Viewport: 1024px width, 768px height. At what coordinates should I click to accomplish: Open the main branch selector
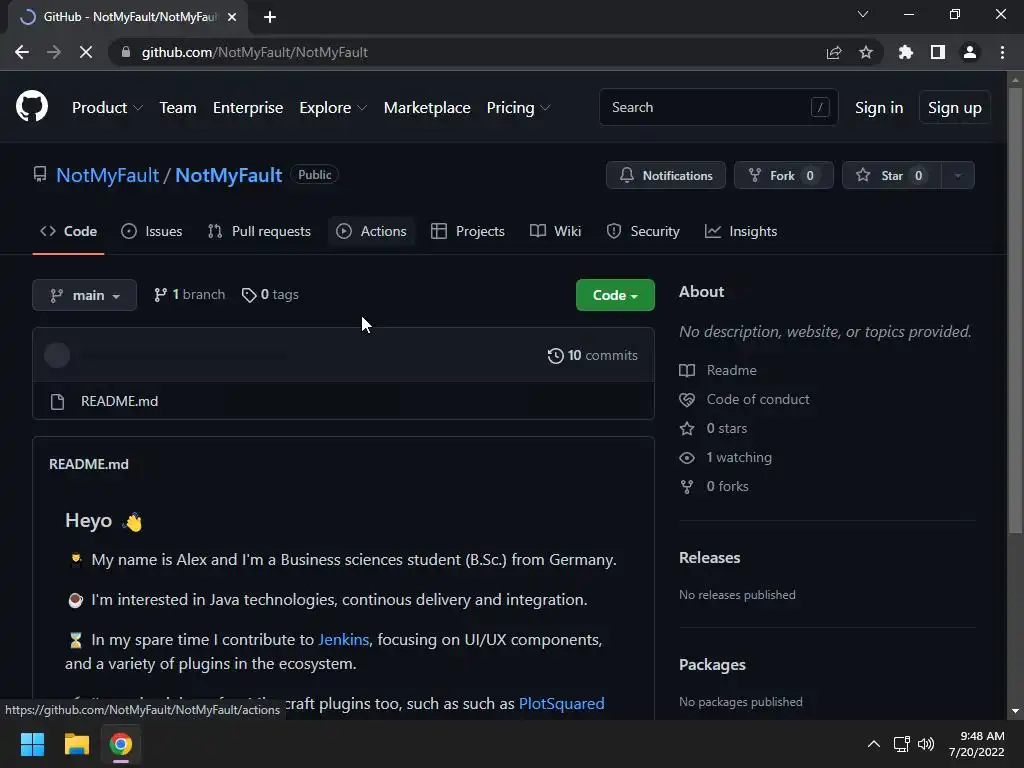click(x=84, y=295)
